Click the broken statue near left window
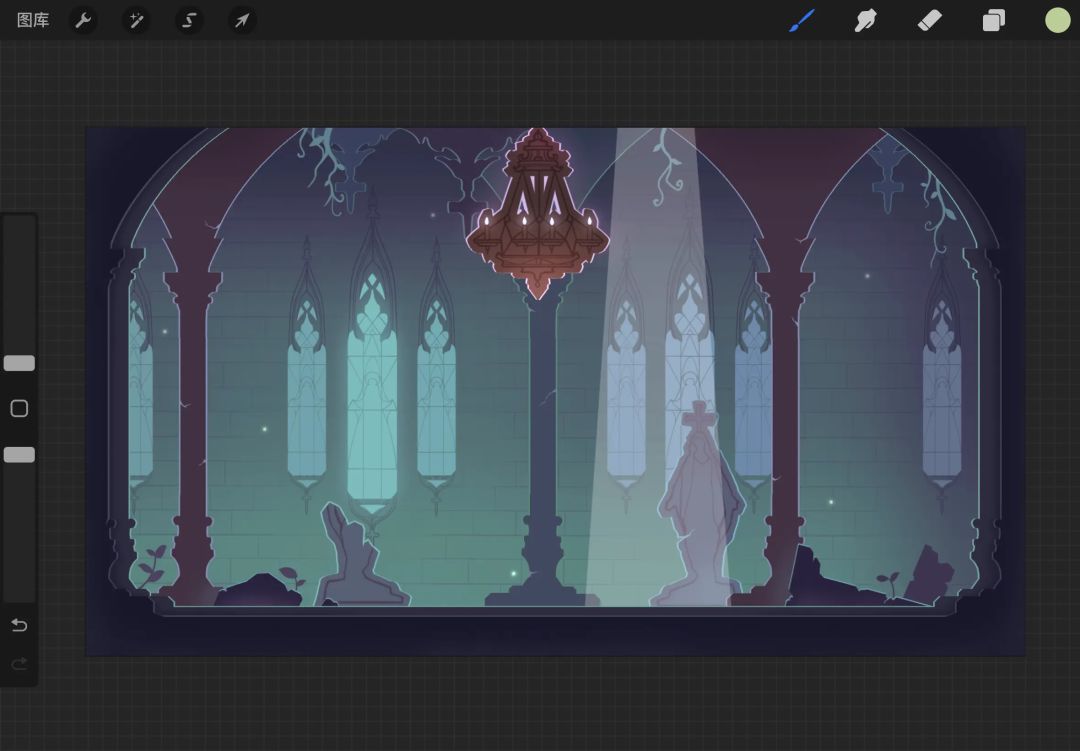The height and width of the screenshot is (751, 1080). (358, 557)
